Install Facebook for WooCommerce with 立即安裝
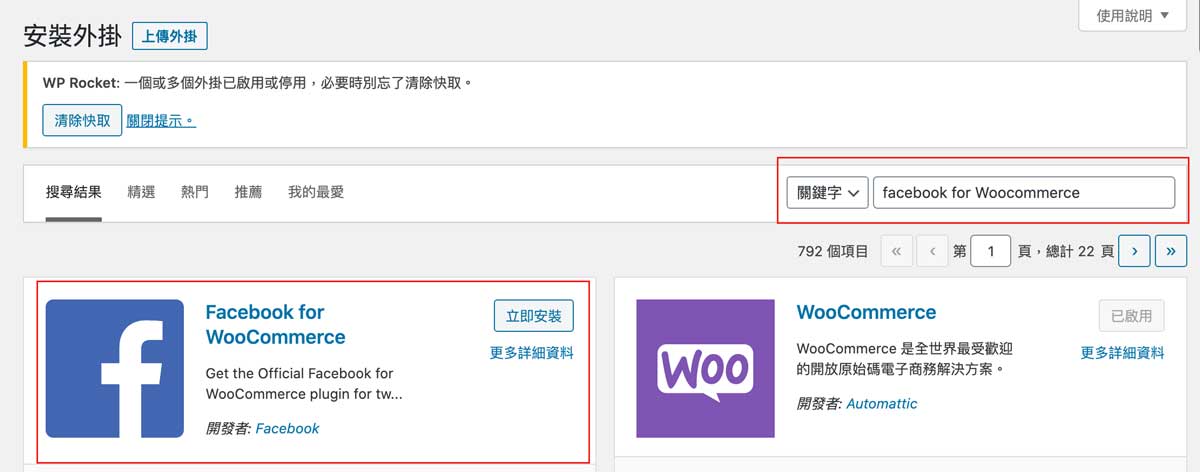The height and width of the screenshot is (472, 1200). tap(534, 316)
